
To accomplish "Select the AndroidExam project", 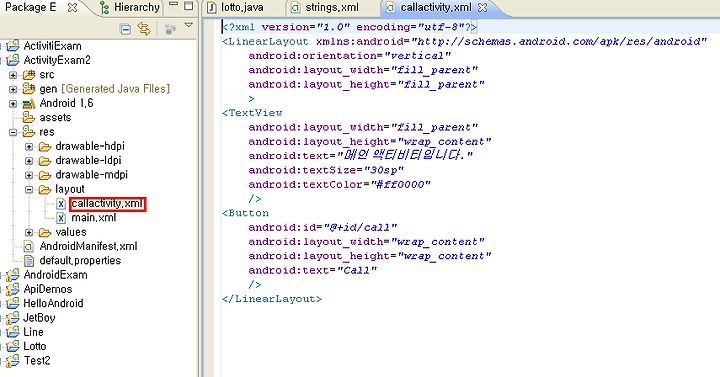I will pyautogui.click(x=55, y=275).
